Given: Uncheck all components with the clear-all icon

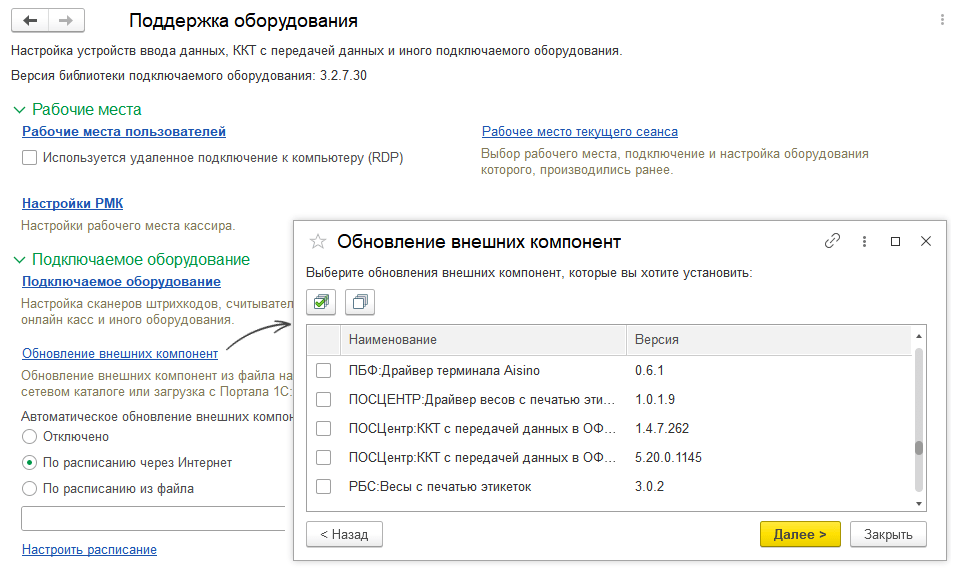Looking at the screenshot, I should pyautogui.click(x=360, y=301).
